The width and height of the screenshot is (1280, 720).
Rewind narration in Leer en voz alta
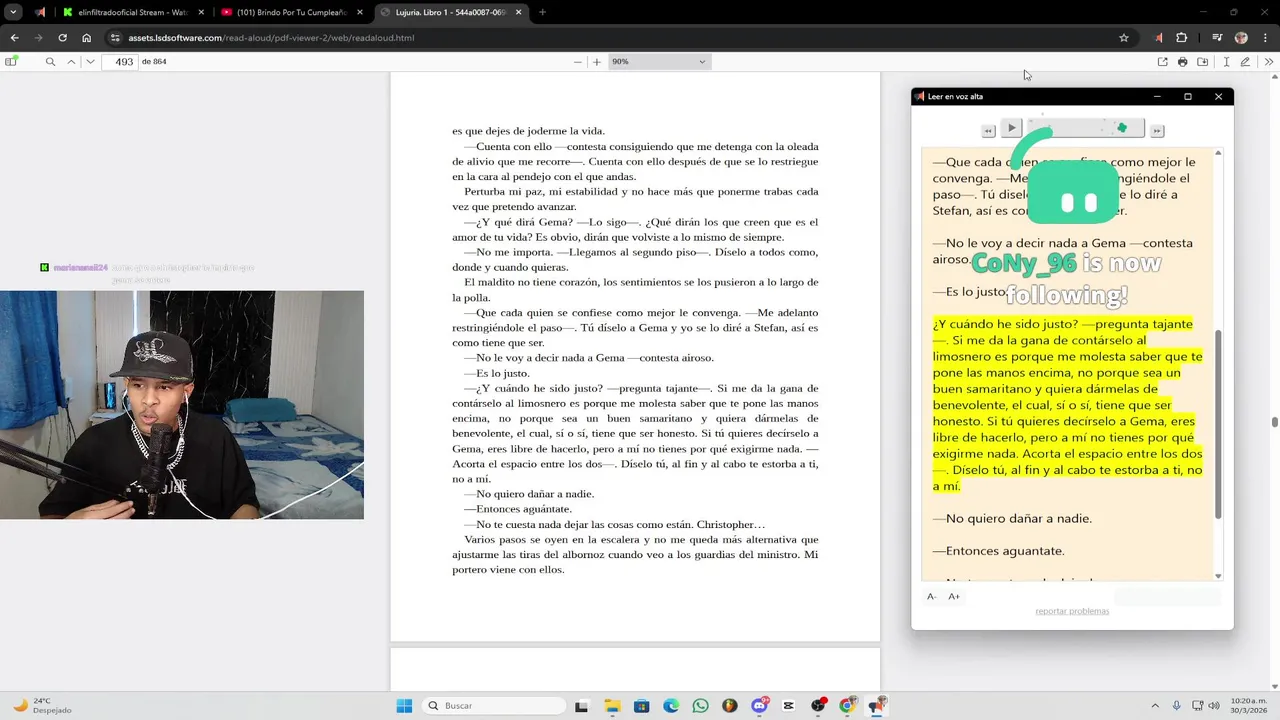[988, 131]
